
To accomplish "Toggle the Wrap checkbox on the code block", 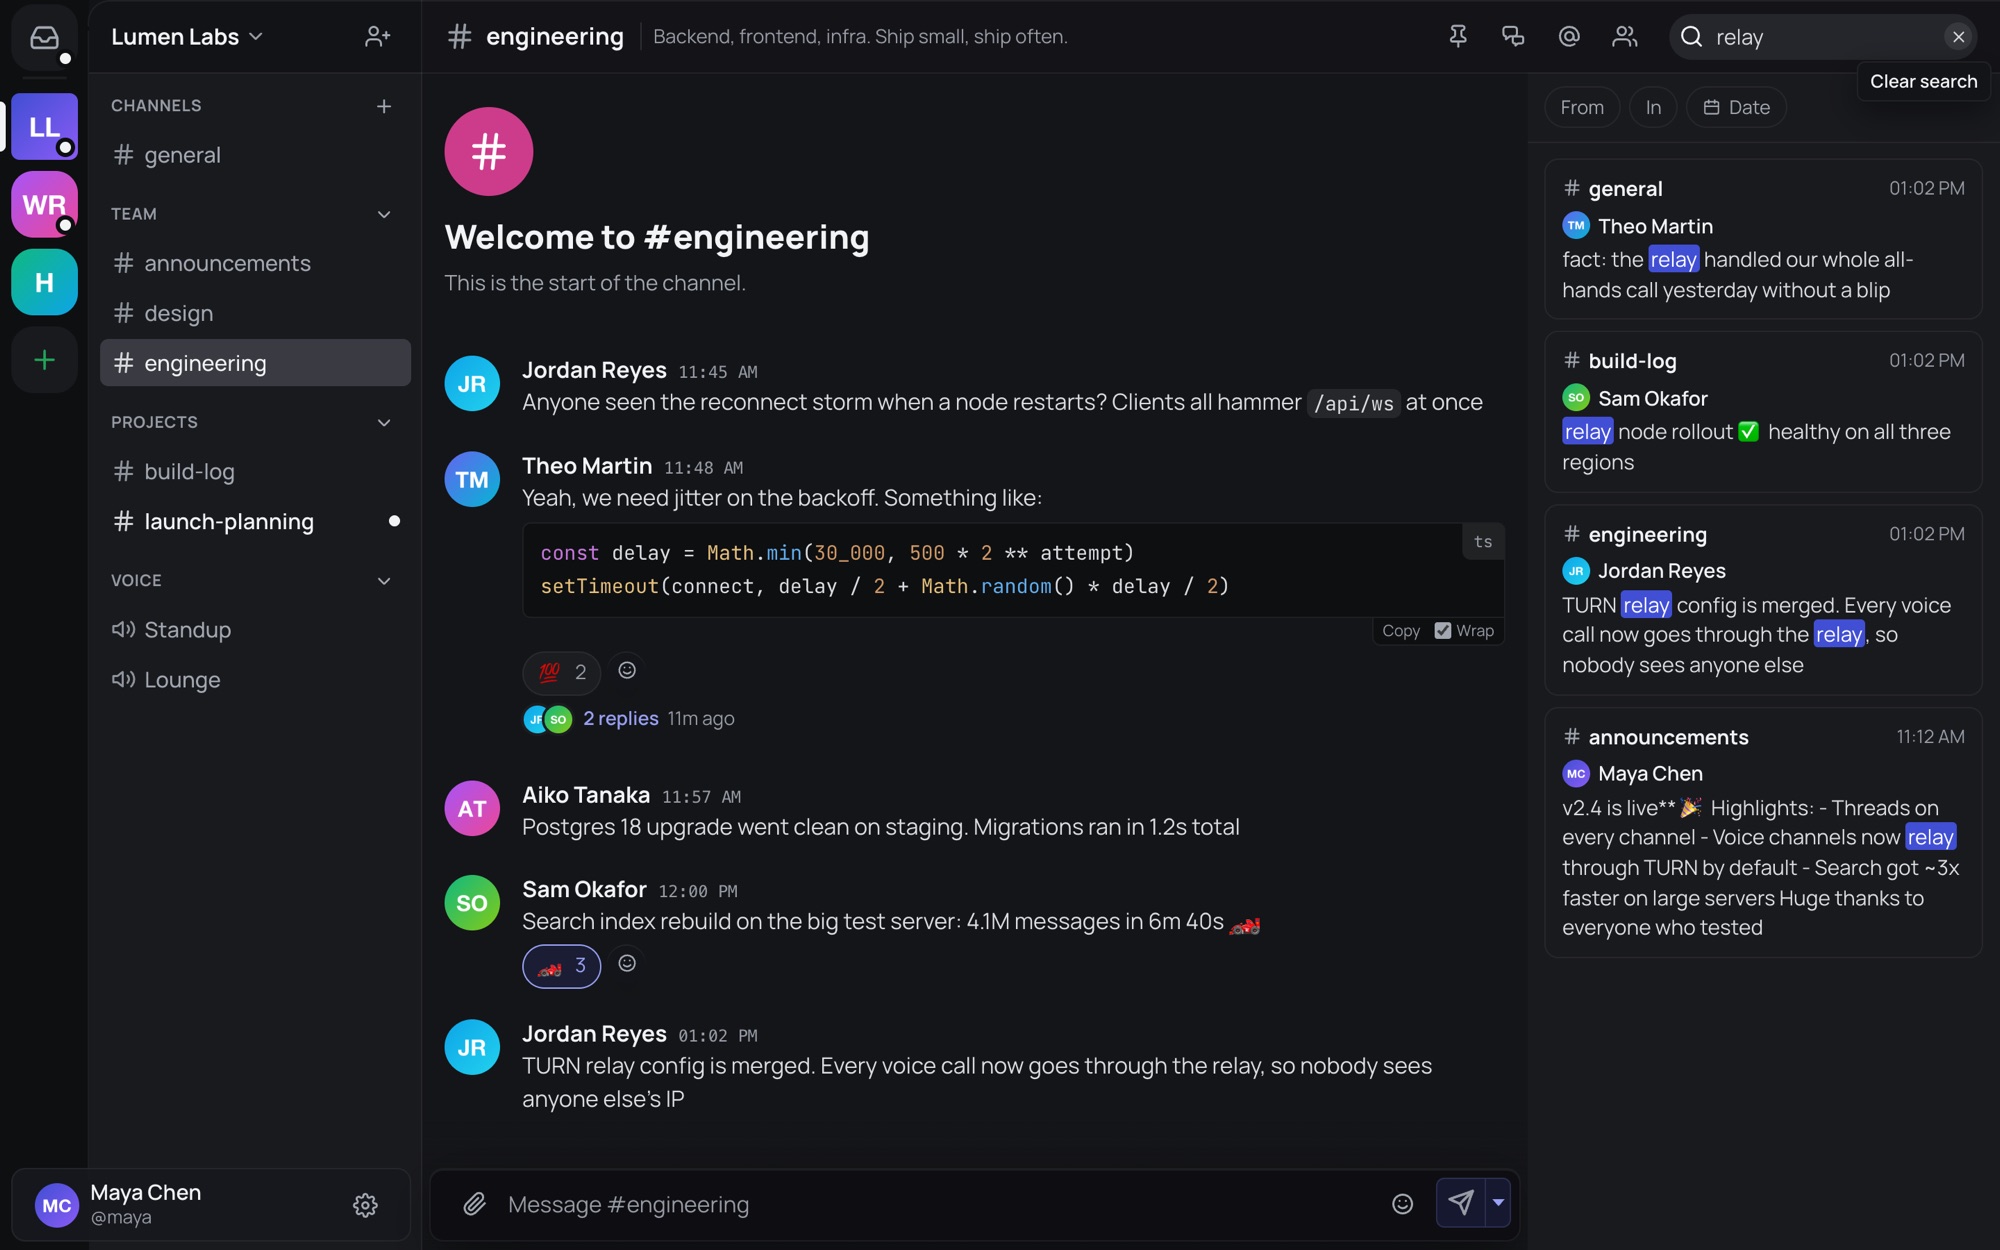I will [x=1442, y=631].
